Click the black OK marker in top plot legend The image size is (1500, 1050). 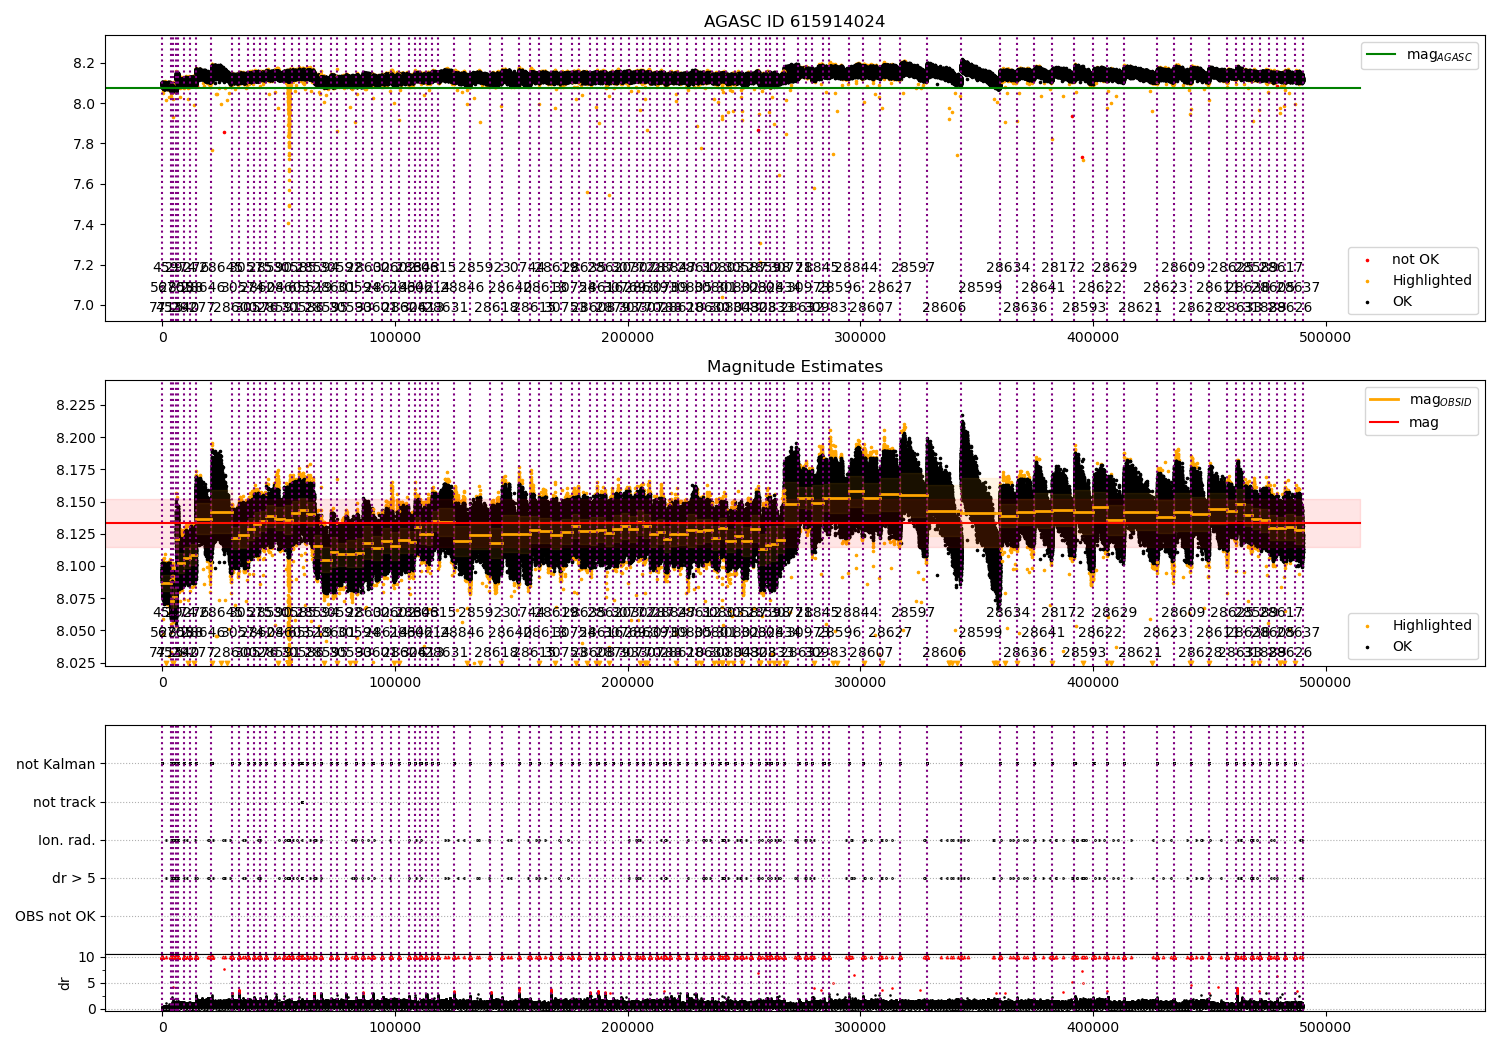click(x=1367, y=302)
